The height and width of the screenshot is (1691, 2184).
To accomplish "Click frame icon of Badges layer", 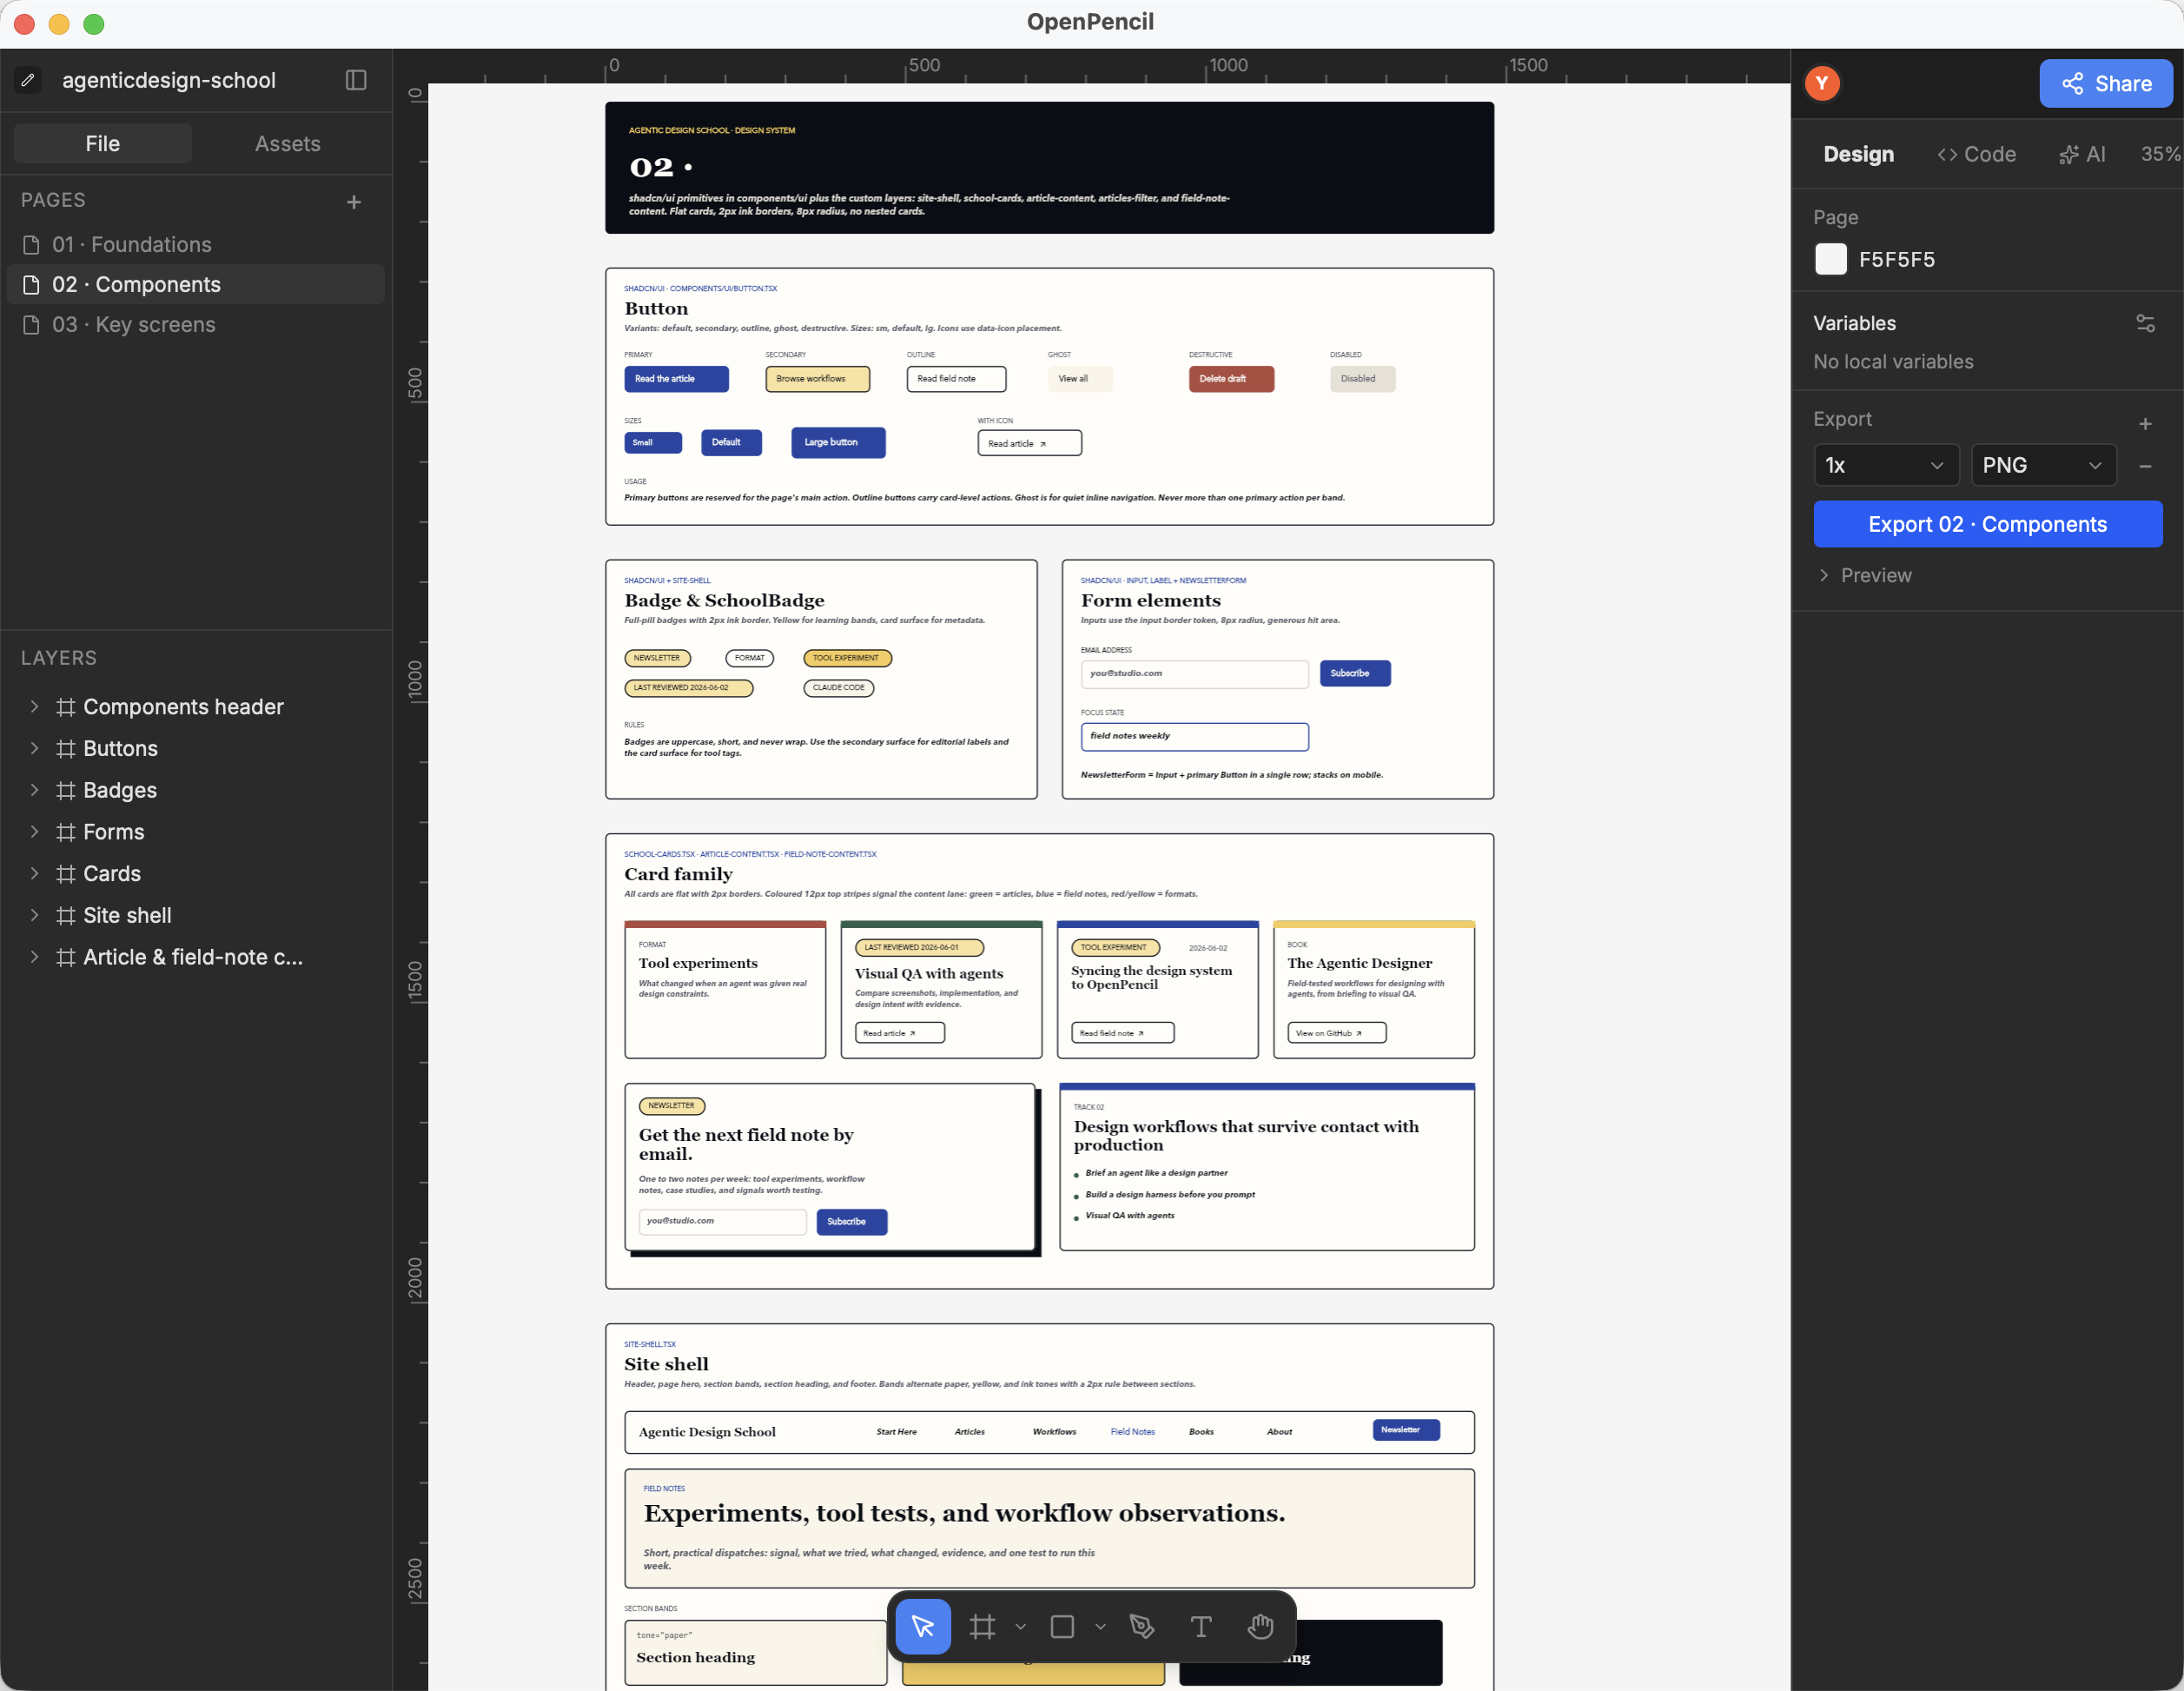I will pyautogui.click(x=66, y=791).
